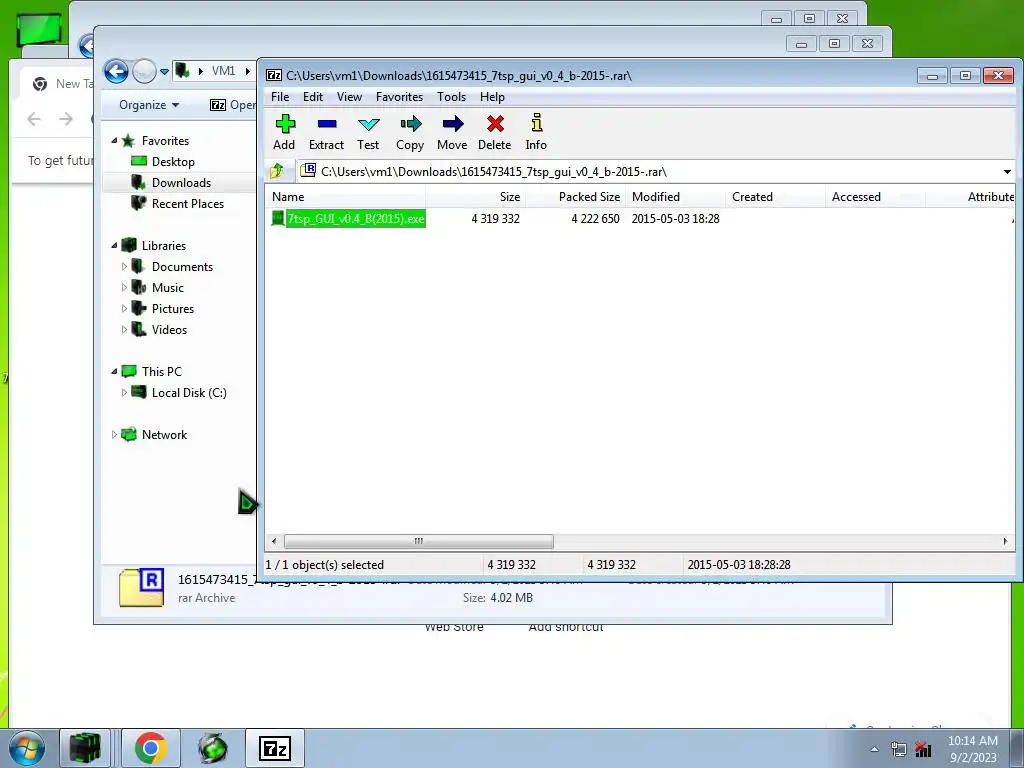Sort by the Name column header
Viewport: 1024px width, 768px height.
pyautogui.click(x=346, y=197)
